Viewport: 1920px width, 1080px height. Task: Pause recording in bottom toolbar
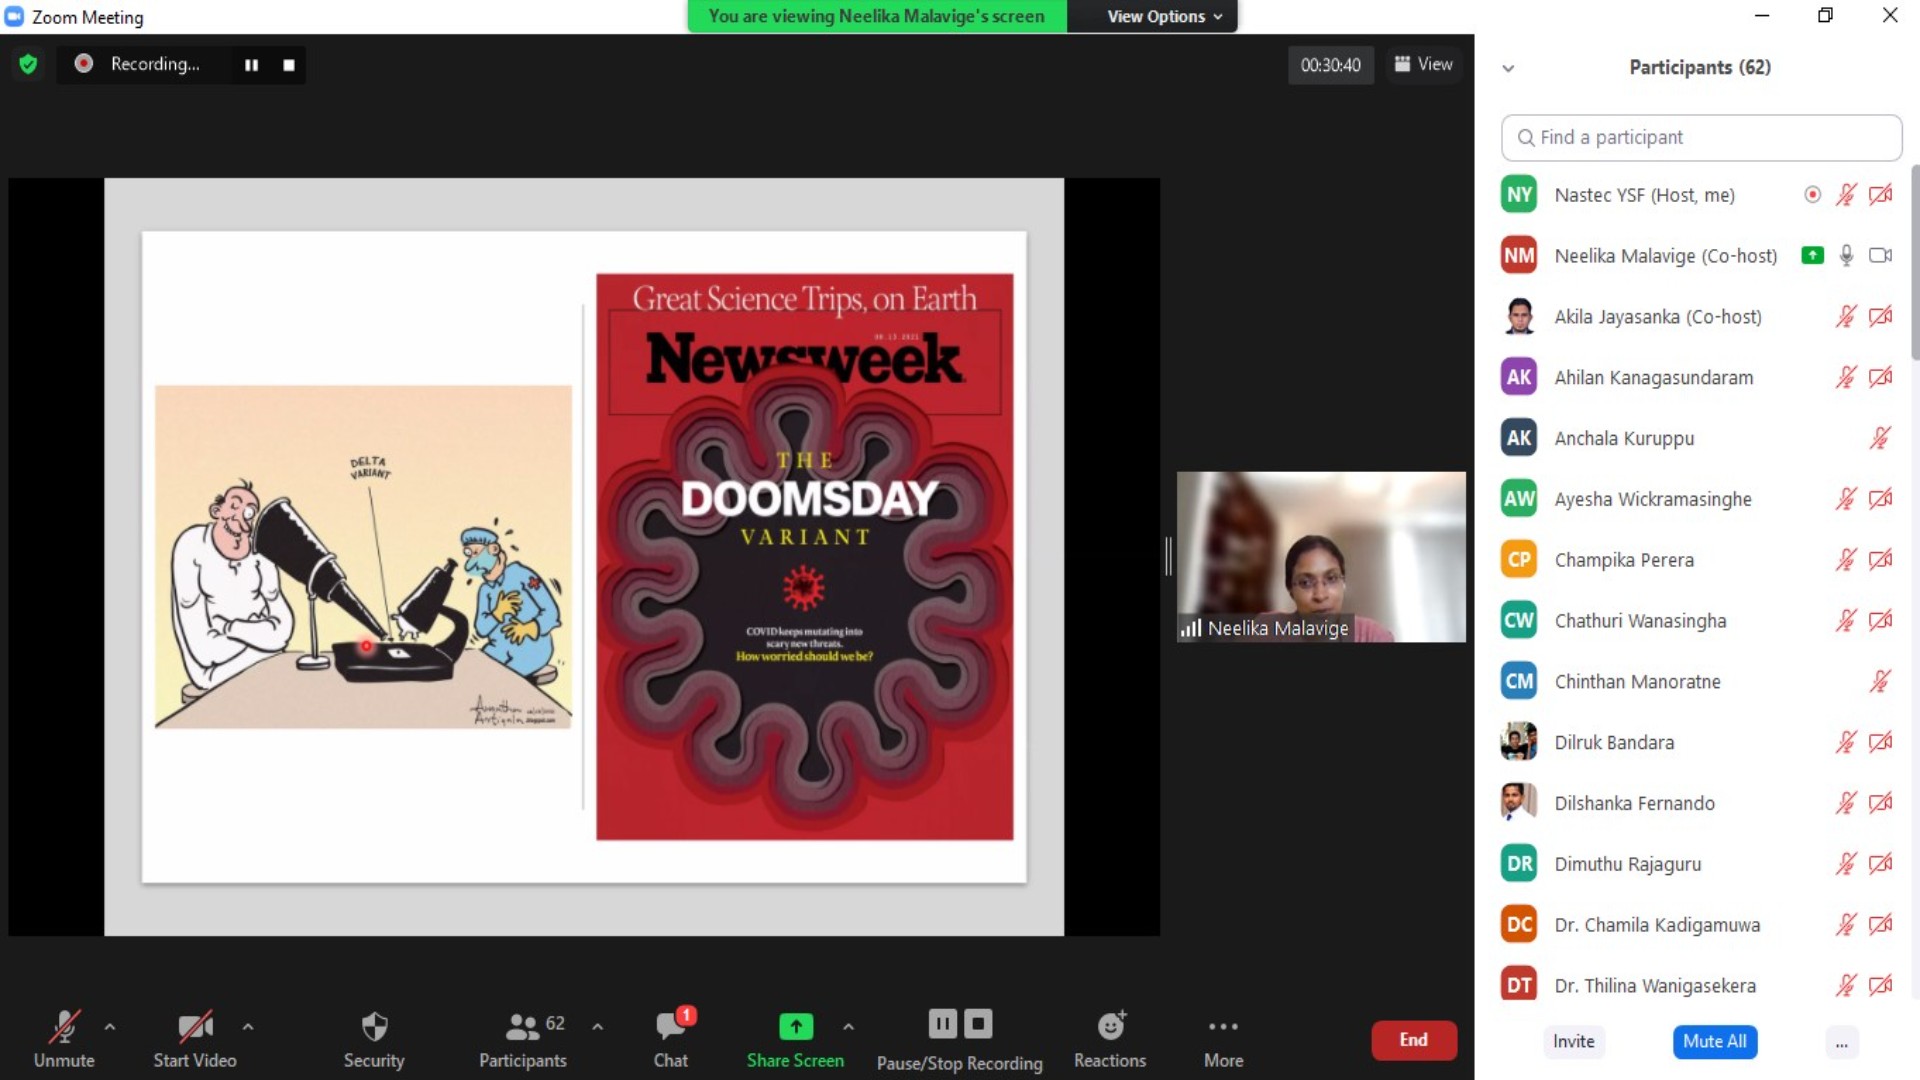click(942, 1024)
